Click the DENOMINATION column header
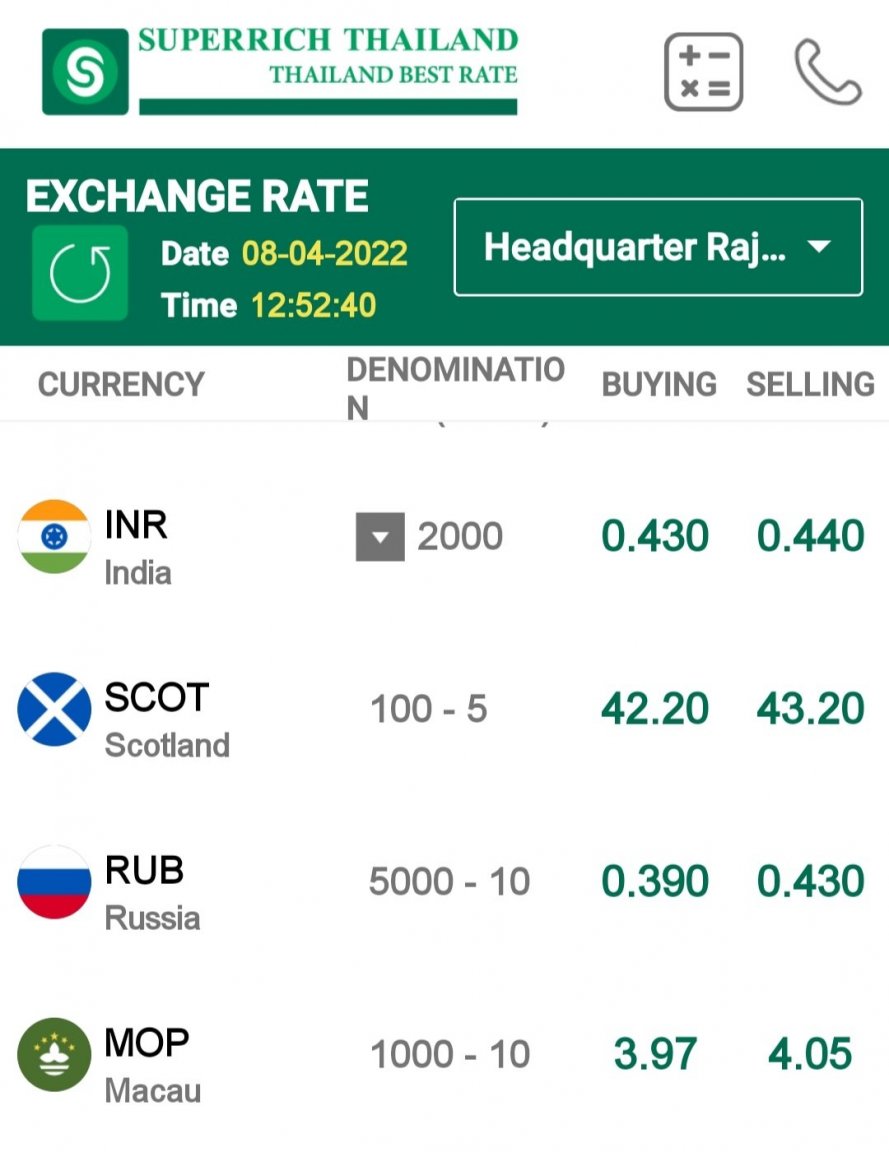This screenshot has height=1152, width=889. [455, 388]
